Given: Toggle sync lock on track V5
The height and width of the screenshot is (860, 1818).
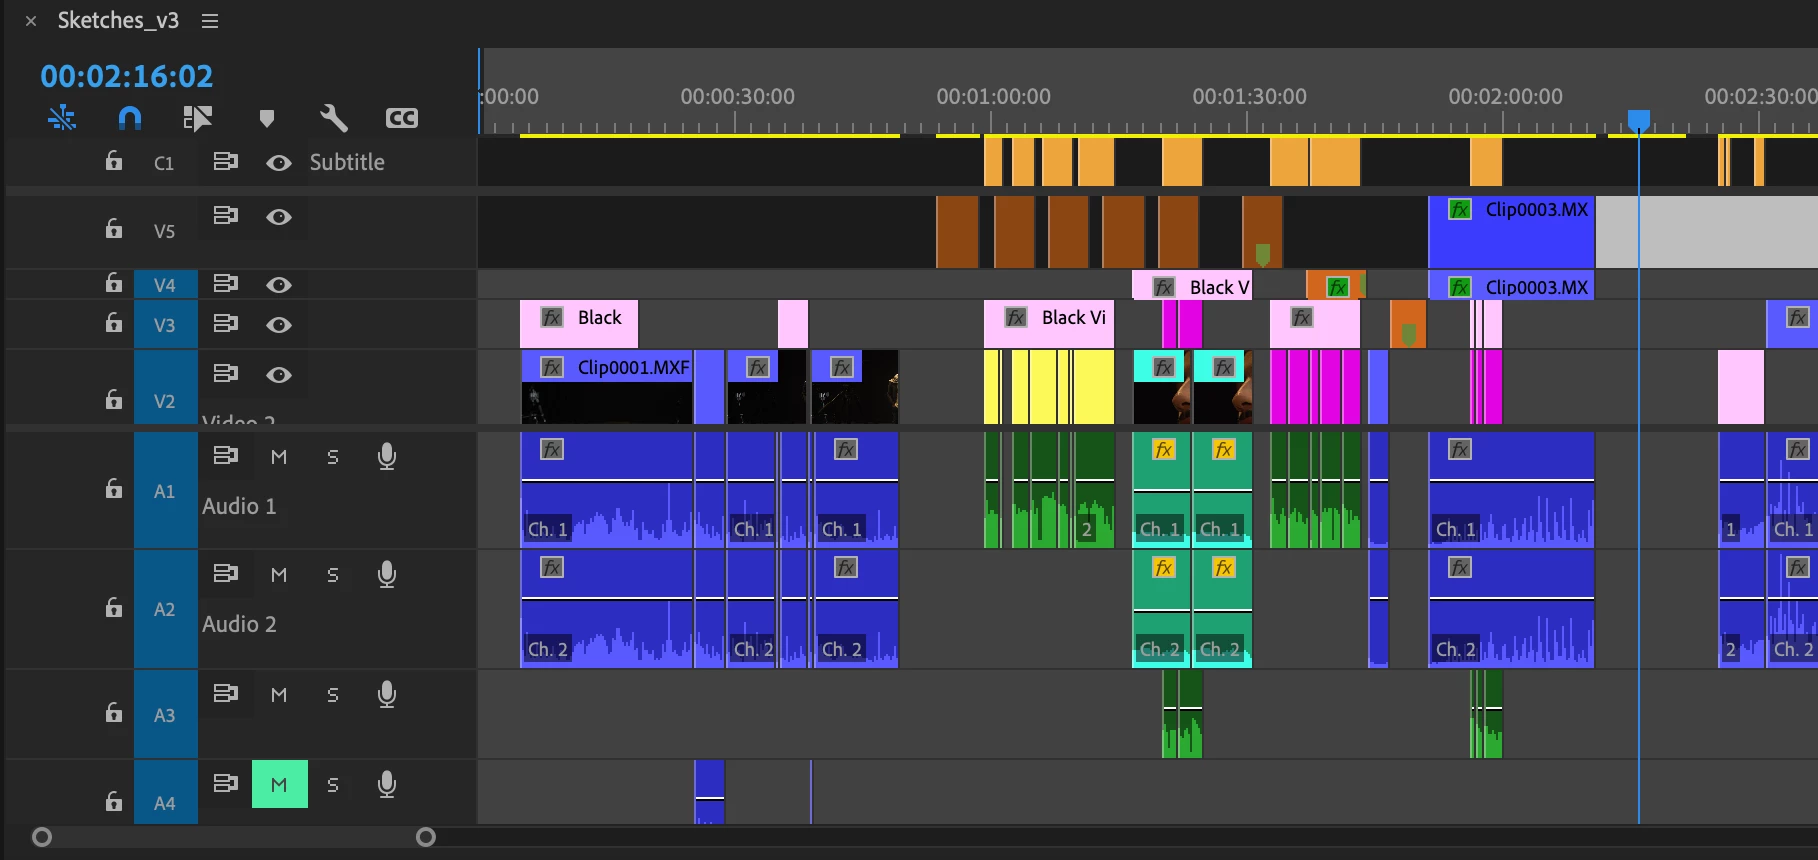Looking at the screenshot, I should (226, 215).
